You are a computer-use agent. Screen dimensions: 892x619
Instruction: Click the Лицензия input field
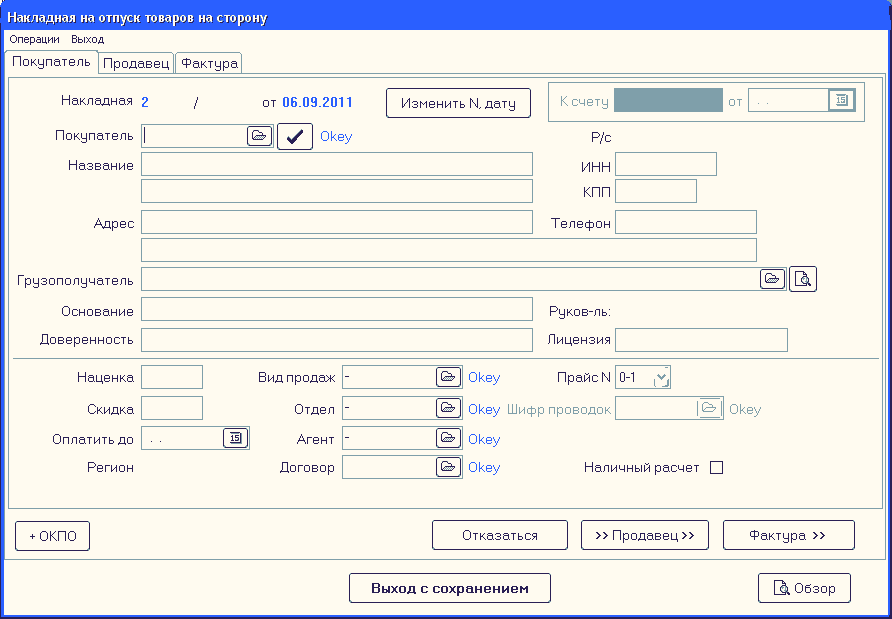701,340
